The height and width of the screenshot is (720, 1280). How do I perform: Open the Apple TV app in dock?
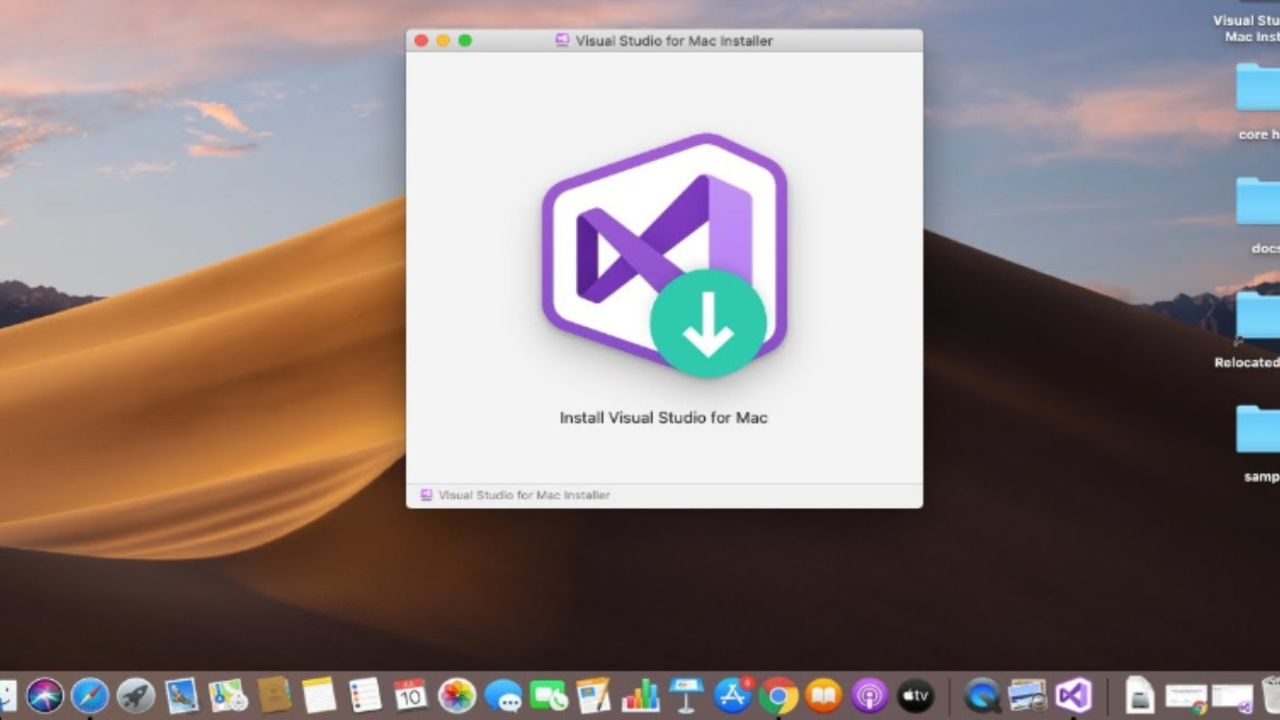tap(915, 694)
